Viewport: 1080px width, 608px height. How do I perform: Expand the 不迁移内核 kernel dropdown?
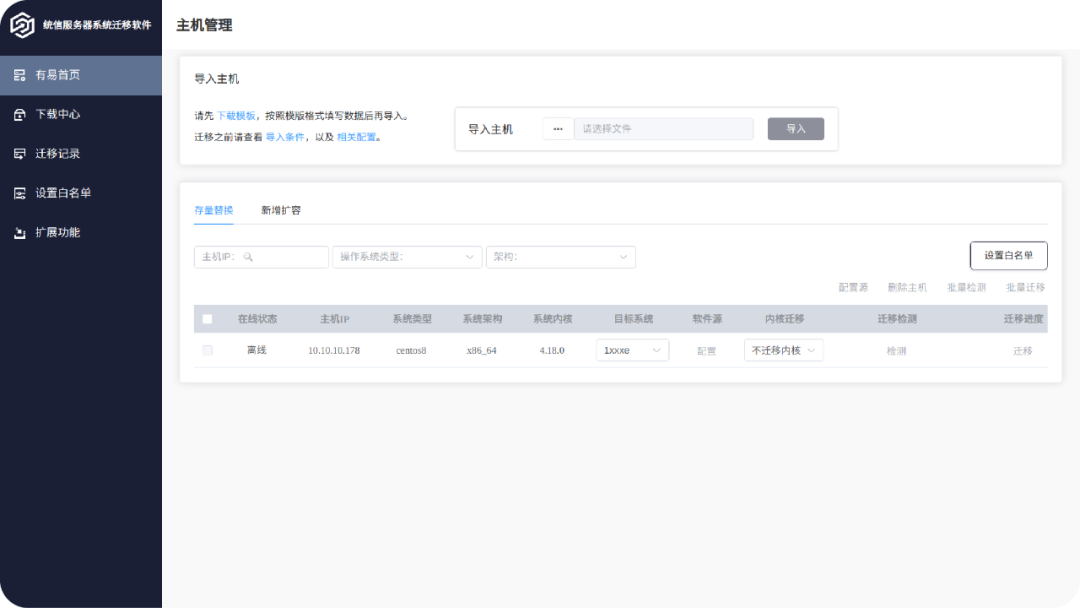click(784, 350)
